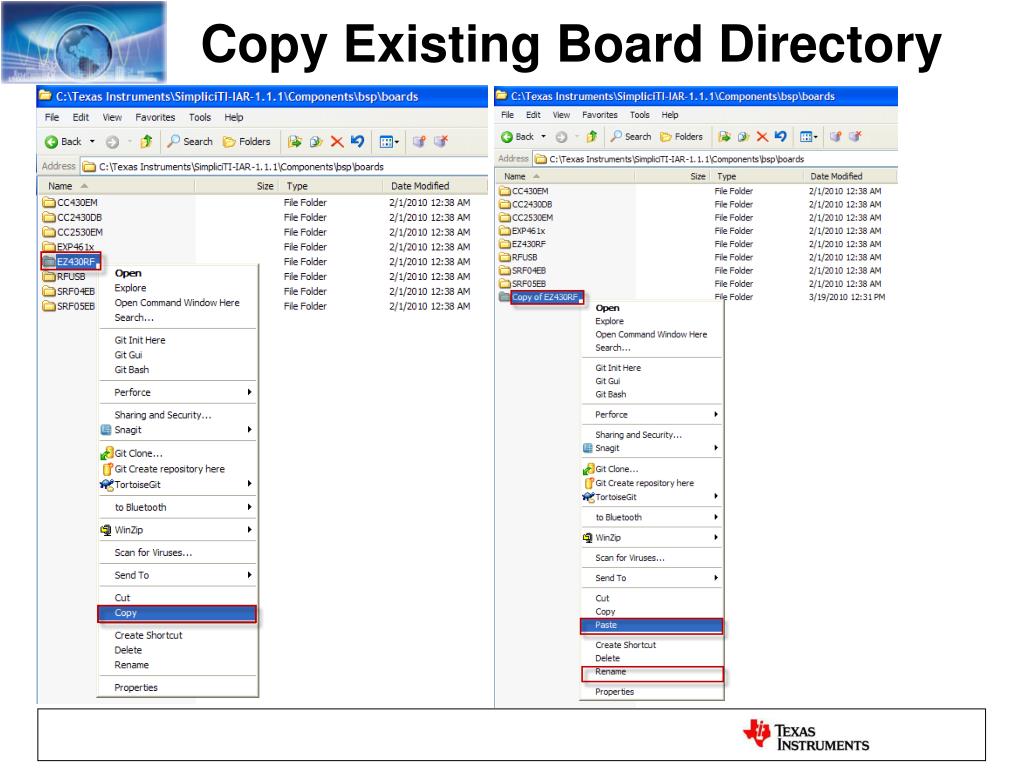Click Back arrow icon in left Explorer window

52,142
